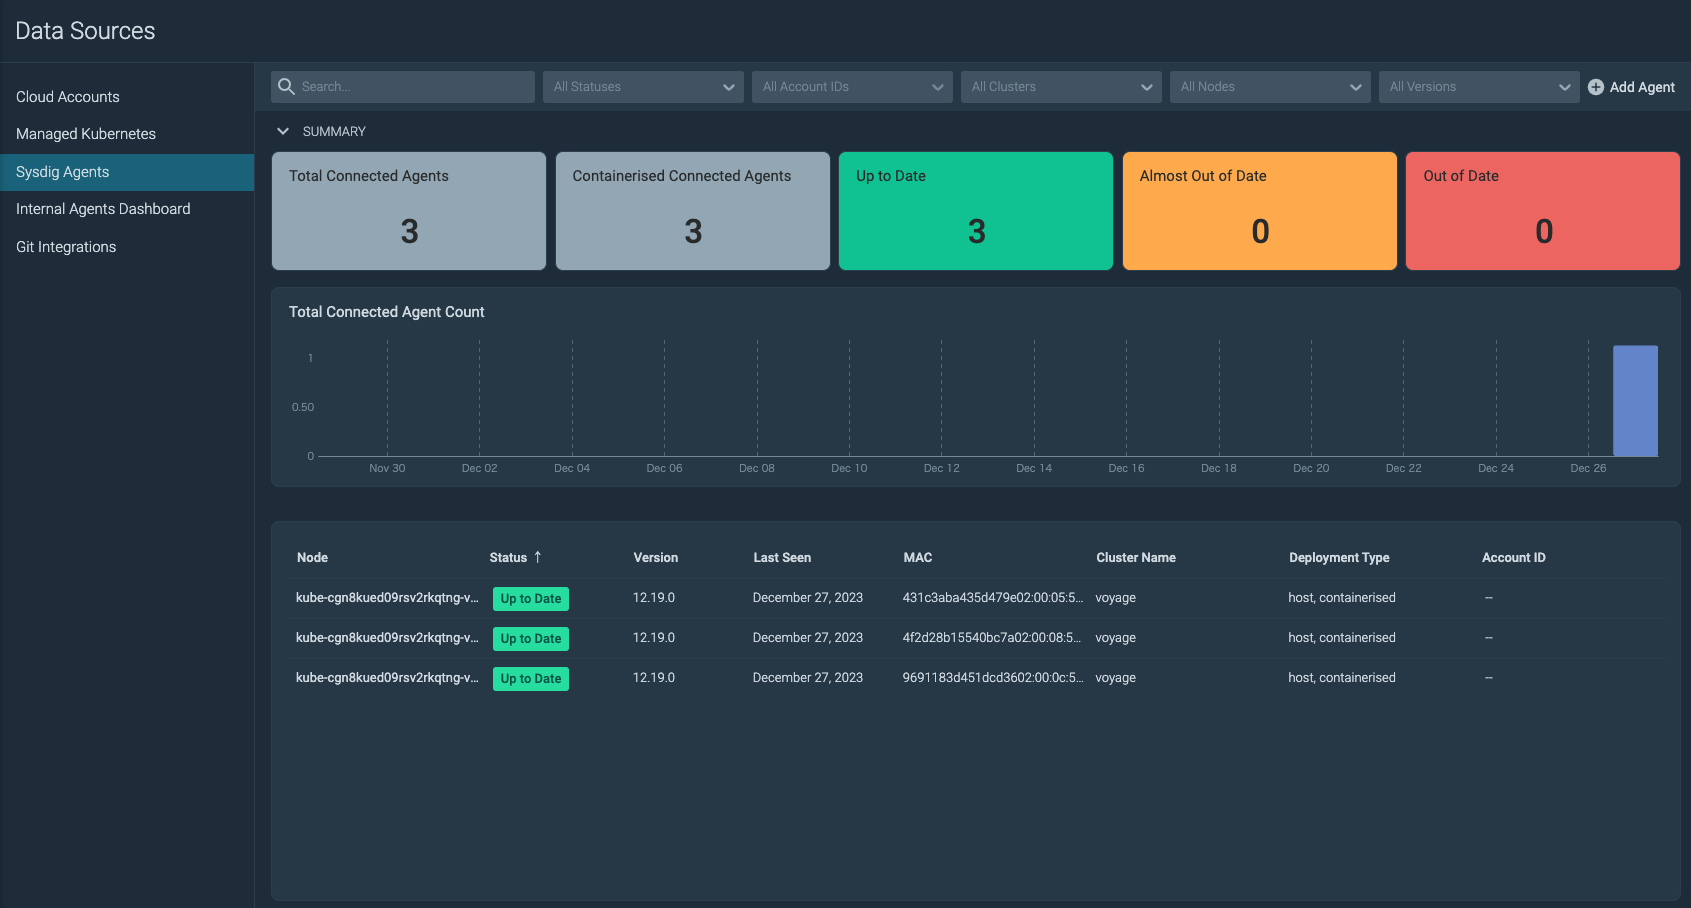Viewport: 1691px width, 908px height.
Task: Sort by the Node column header
Action: coord(312,558)
